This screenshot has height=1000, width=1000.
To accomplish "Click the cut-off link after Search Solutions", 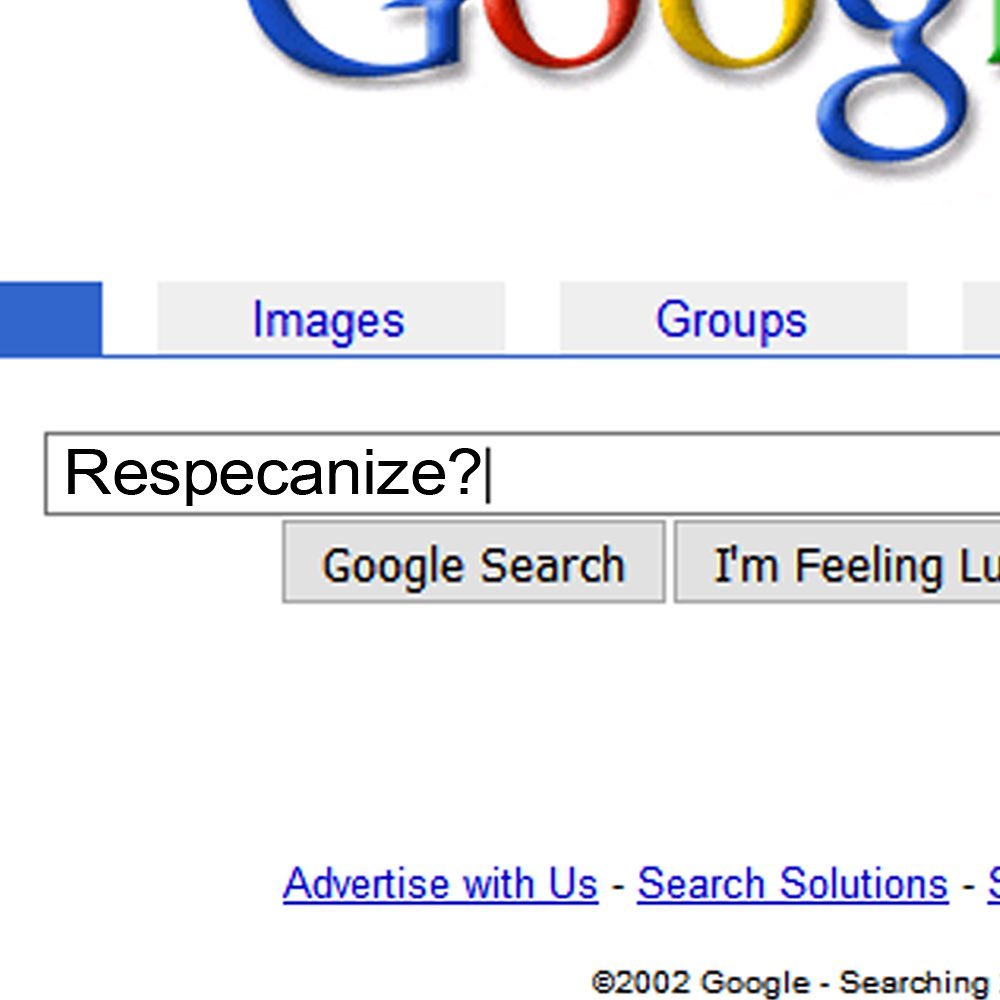I will tap(993, 884).
